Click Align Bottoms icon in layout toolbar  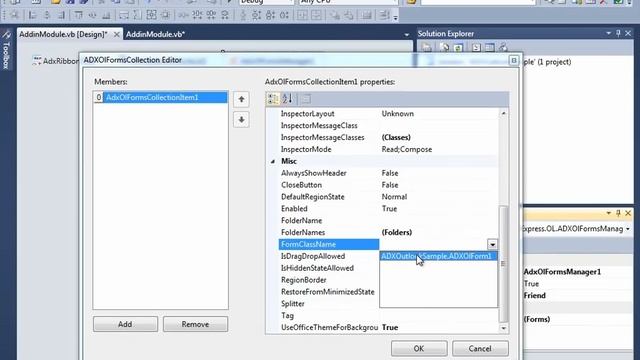(x=107, y=15)
